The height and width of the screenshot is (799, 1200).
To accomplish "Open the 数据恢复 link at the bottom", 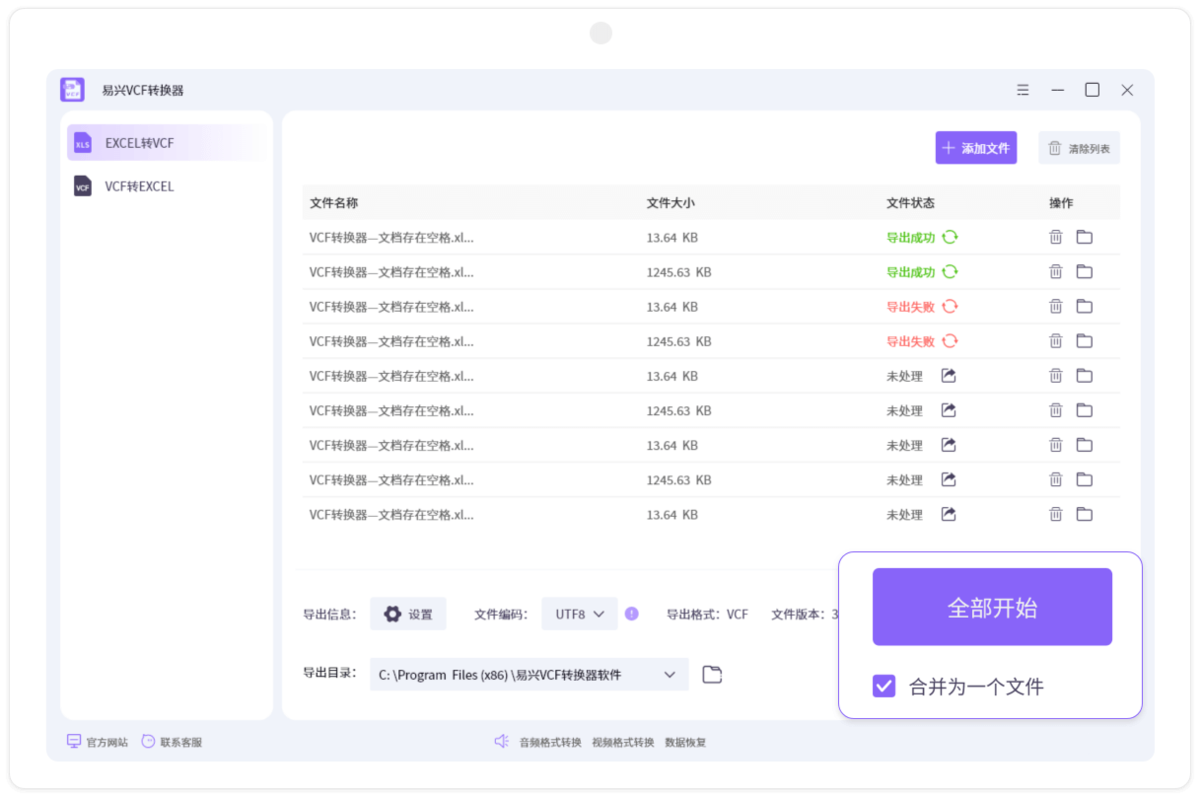I will point(686,741).
